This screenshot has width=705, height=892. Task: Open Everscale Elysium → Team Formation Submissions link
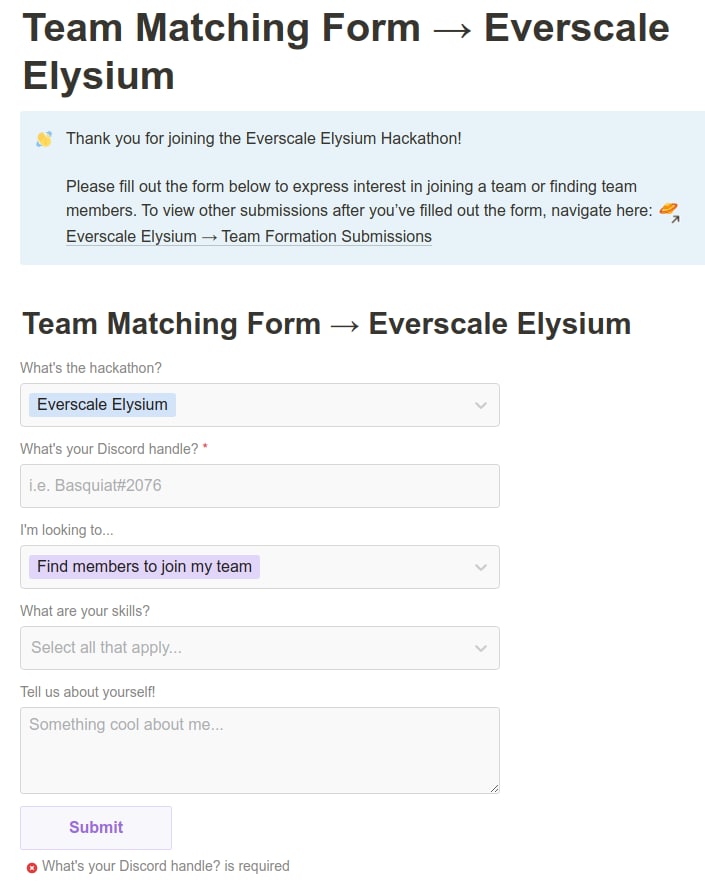pyautogui.click(x=249, y=237)
